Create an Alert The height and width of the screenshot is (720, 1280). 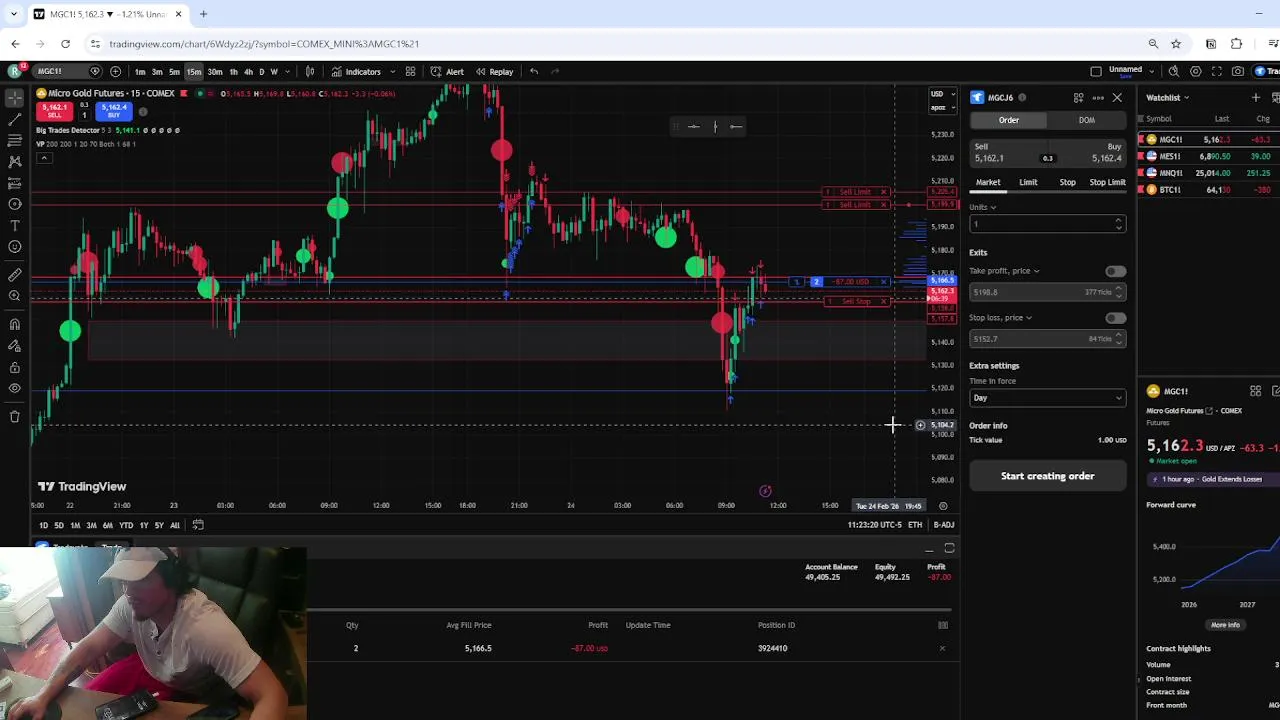tap(447, 71)
